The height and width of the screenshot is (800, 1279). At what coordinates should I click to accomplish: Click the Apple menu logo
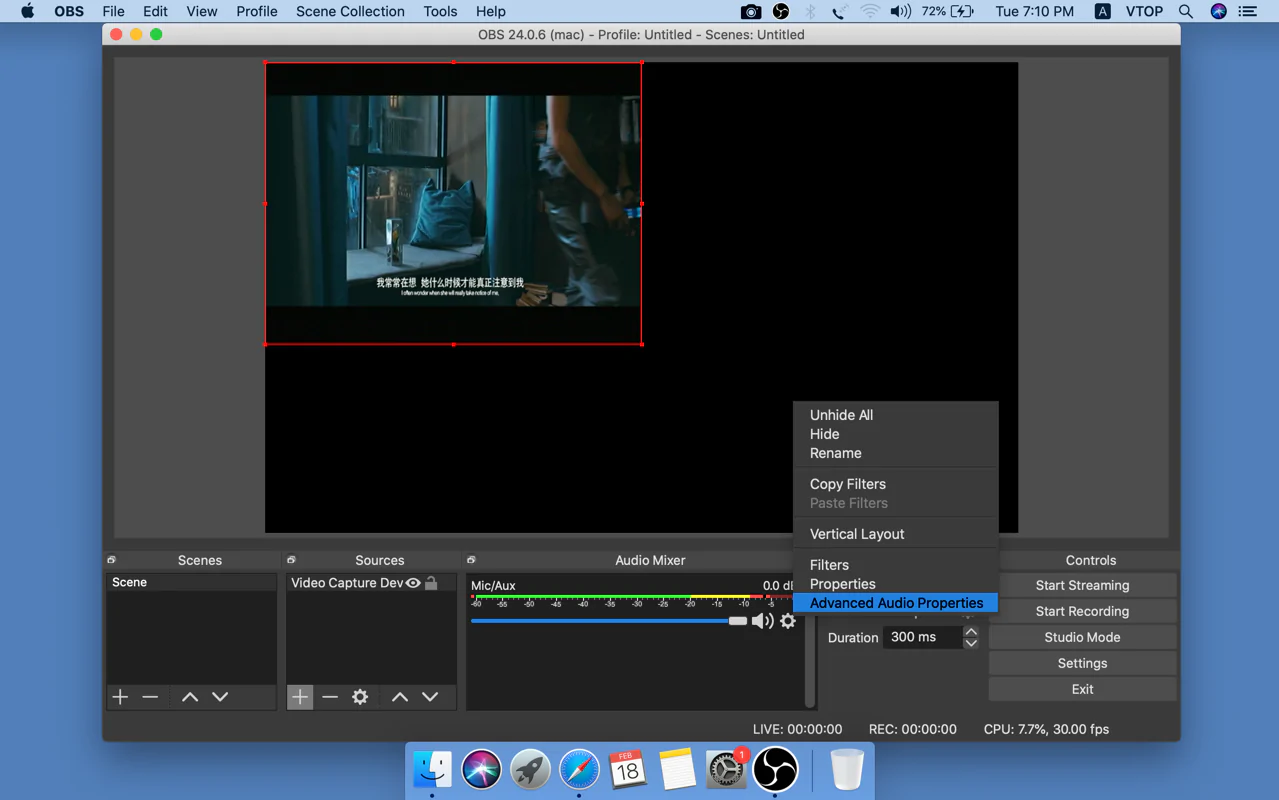click(27, 11)
